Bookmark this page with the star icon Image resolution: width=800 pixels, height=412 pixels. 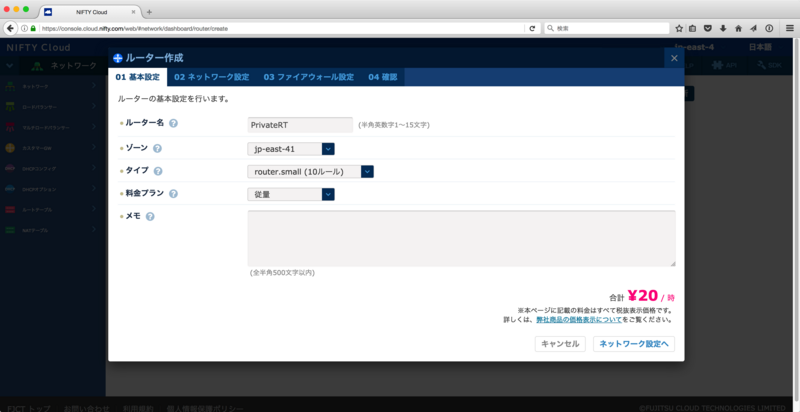(x=679, y=29)
